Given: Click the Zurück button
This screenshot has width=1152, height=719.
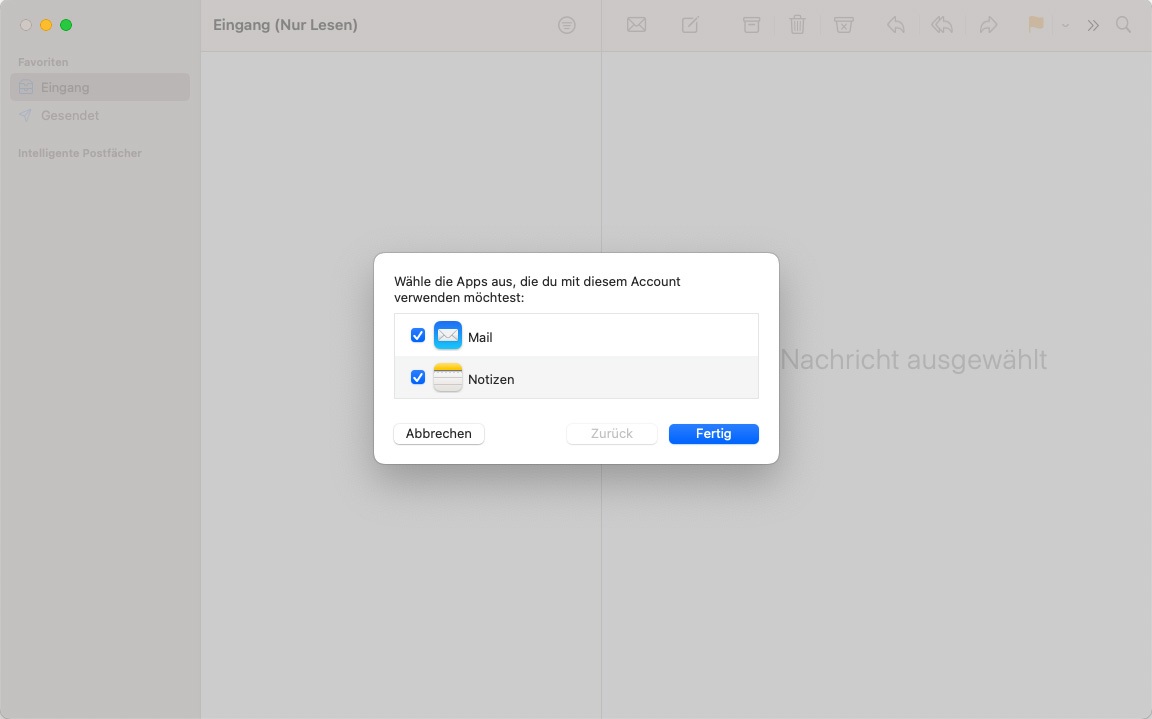Looking at the screenshot, I should [x=611, y=433].
